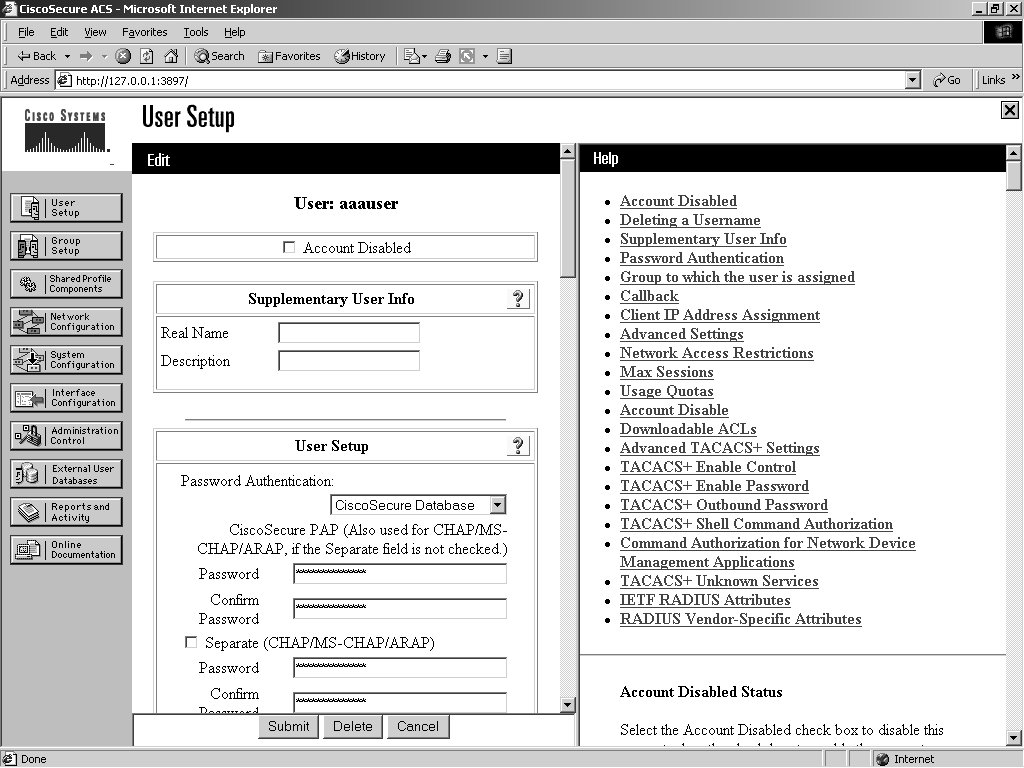The width and height of the screenshot is (1024, 768).
Task: Click the Description input field
Action: pos(349,360)
